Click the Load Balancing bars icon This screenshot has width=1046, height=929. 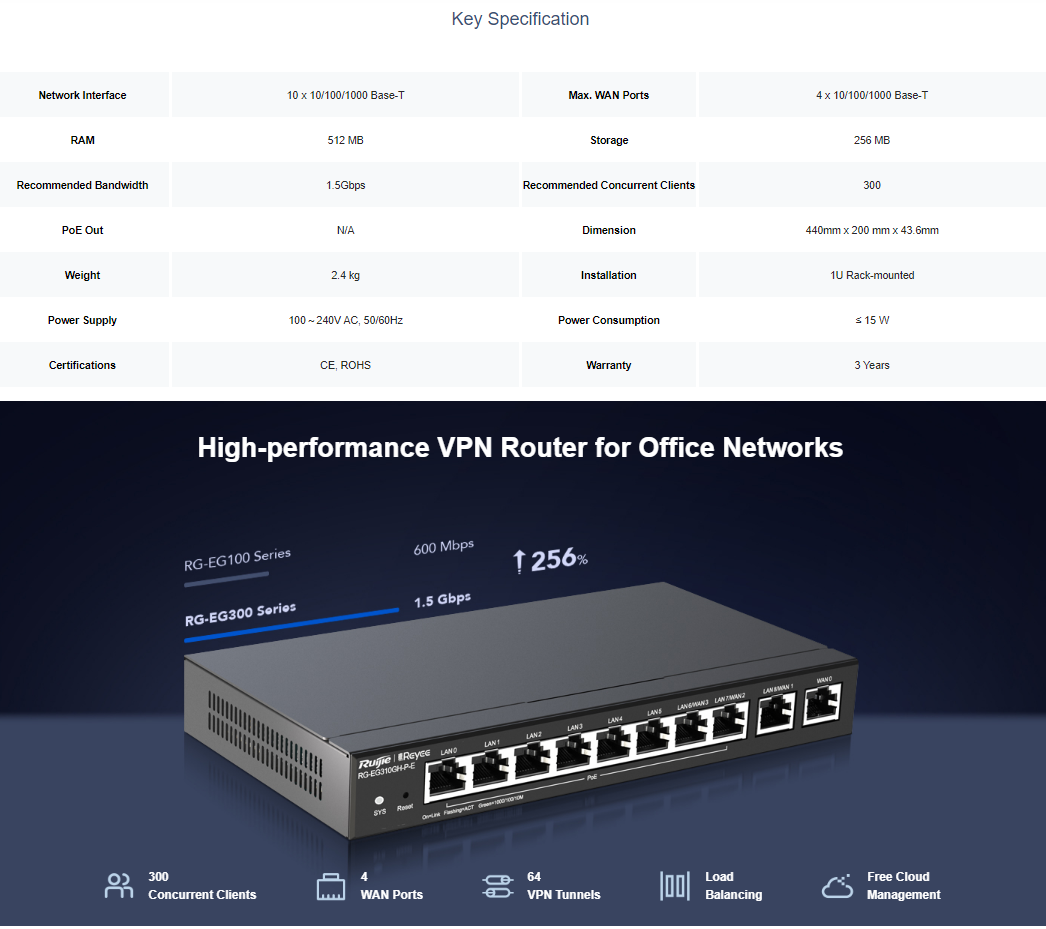[674, 886]
